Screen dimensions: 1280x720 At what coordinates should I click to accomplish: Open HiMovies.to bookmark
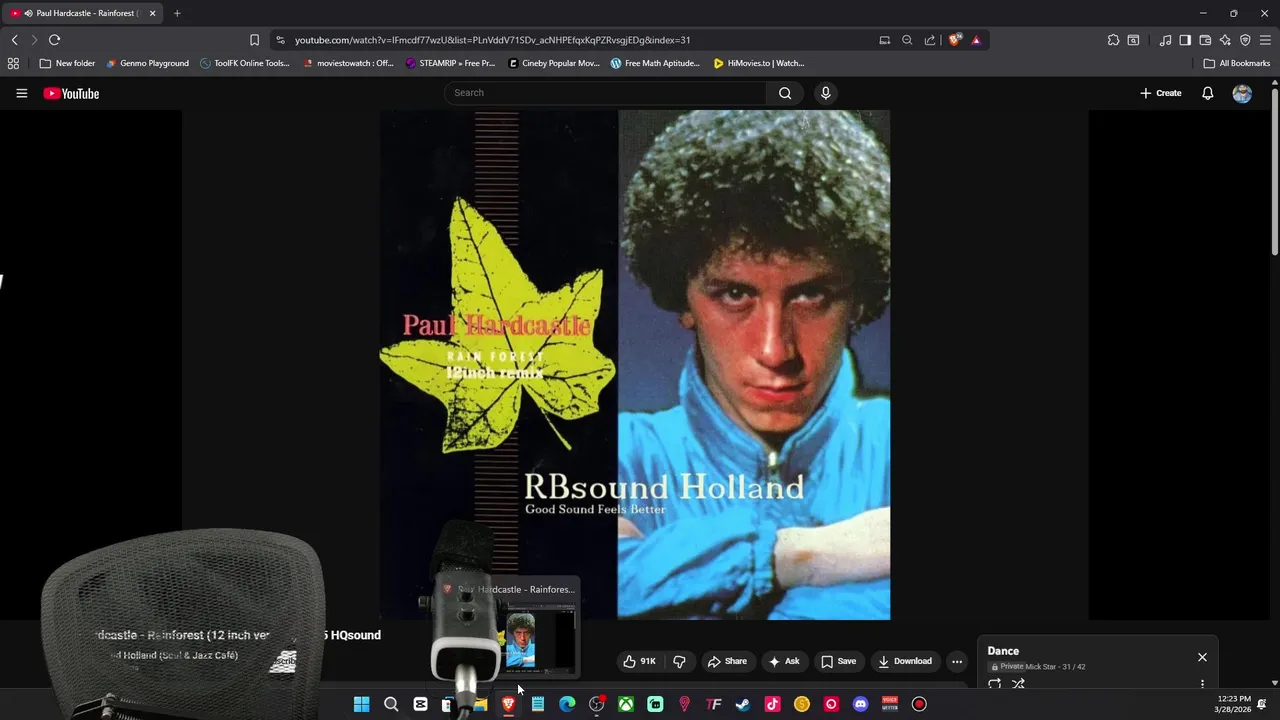pyautogui.click(x=758, y=63)
